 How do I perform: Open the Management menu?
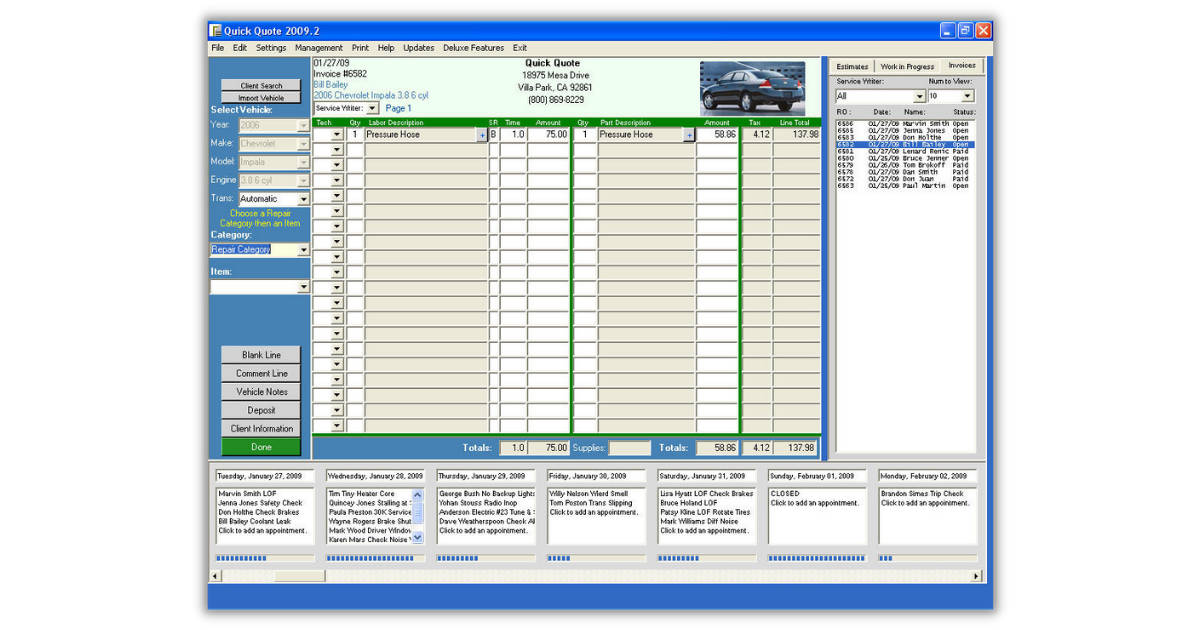pyautogui.click(x=319, y=47)
